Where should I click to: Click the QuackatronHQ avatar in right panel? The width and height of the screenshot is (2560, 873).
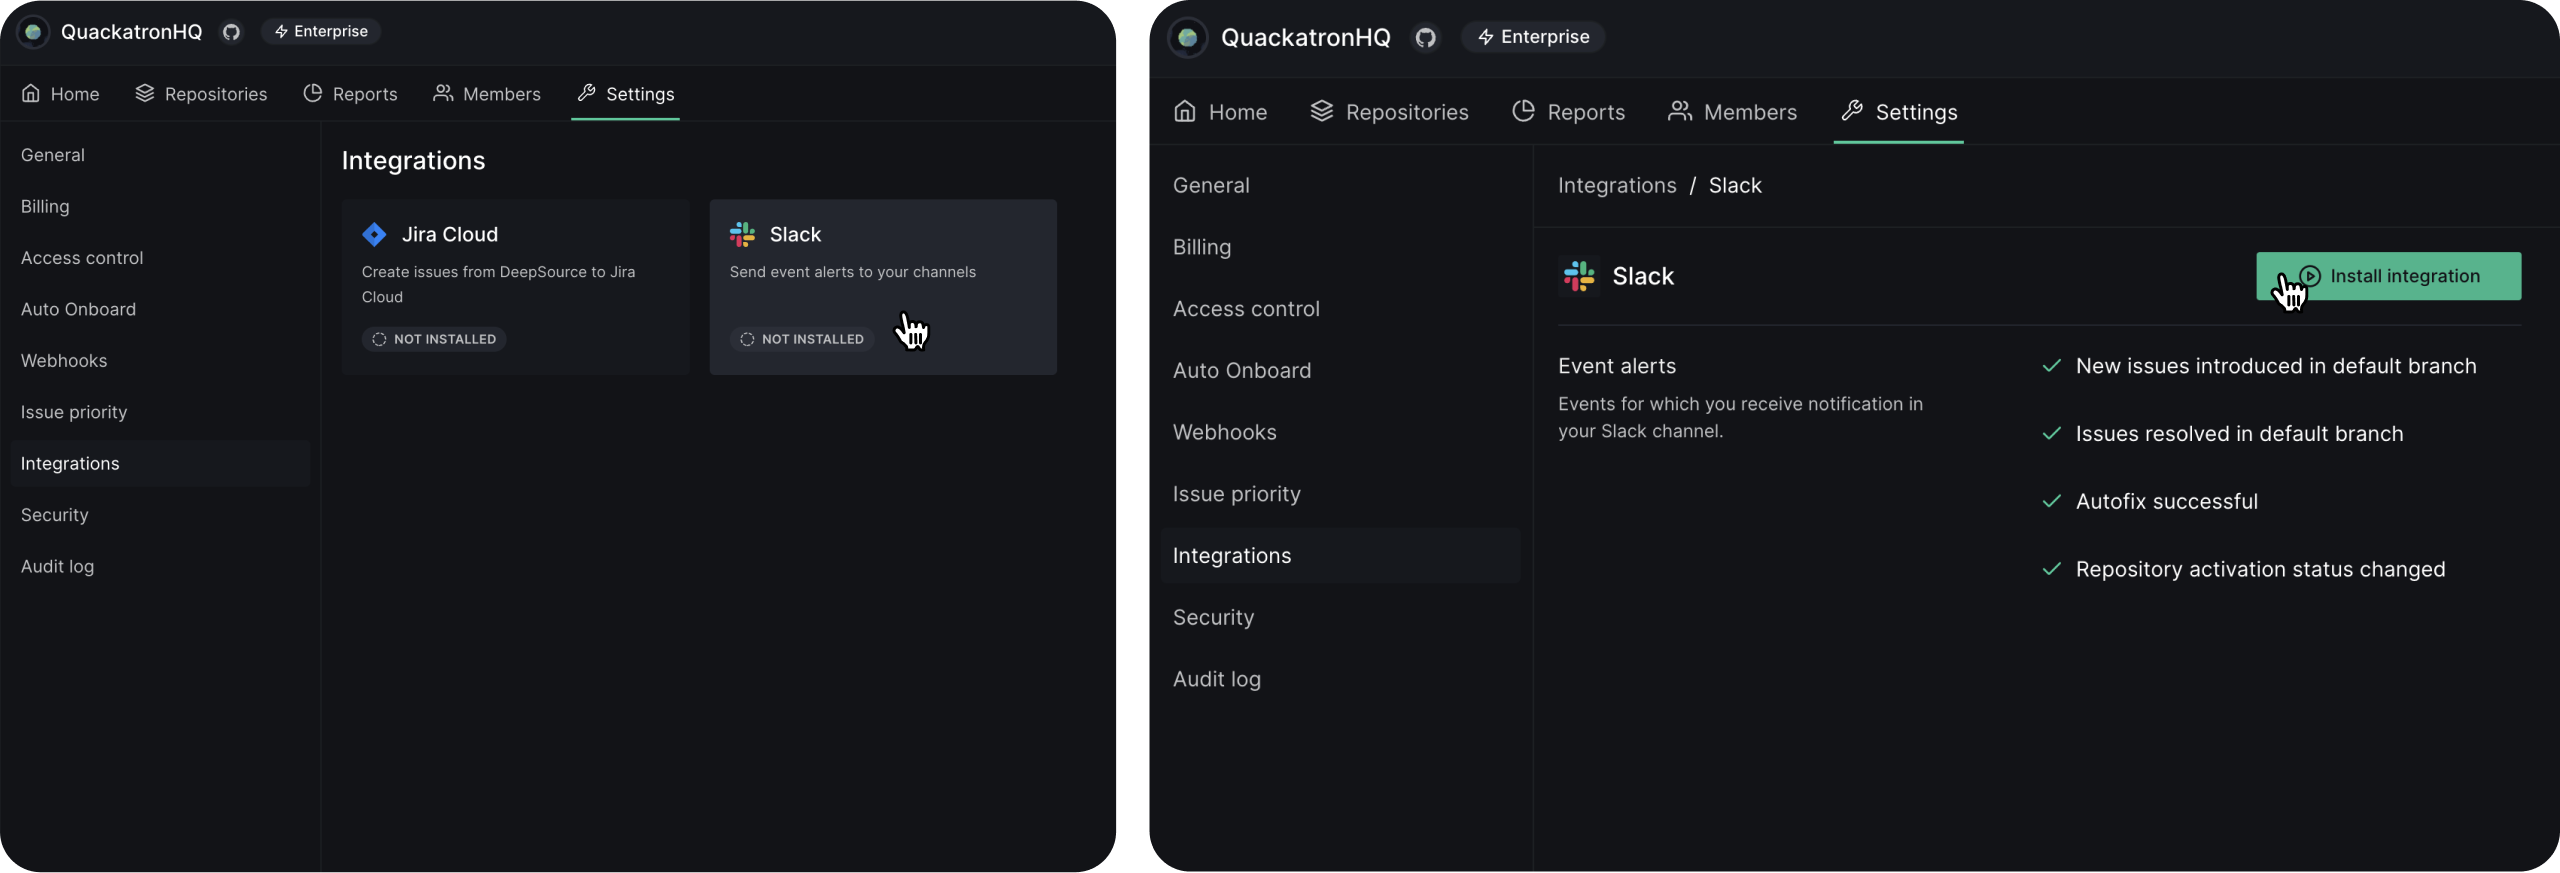[x=1188, y=38]
